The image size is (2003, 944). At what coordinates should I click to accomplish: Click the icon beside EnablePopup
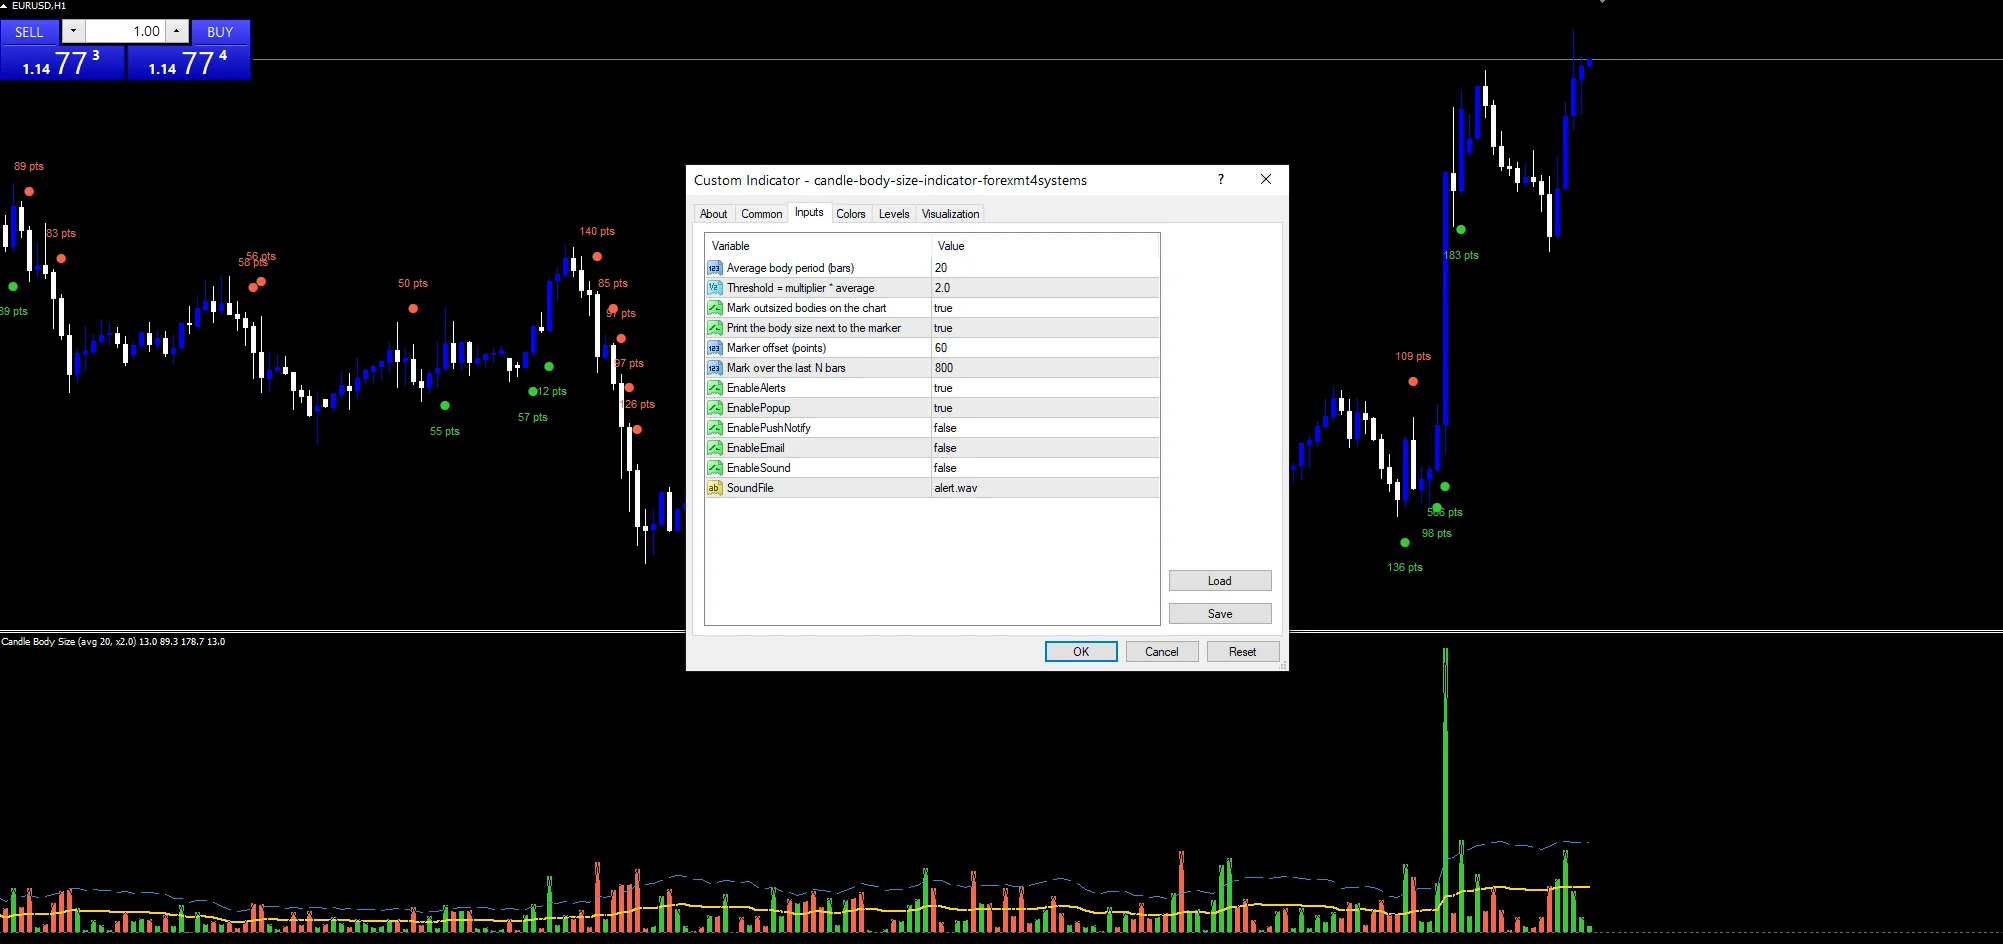click(x=714, y=408)
